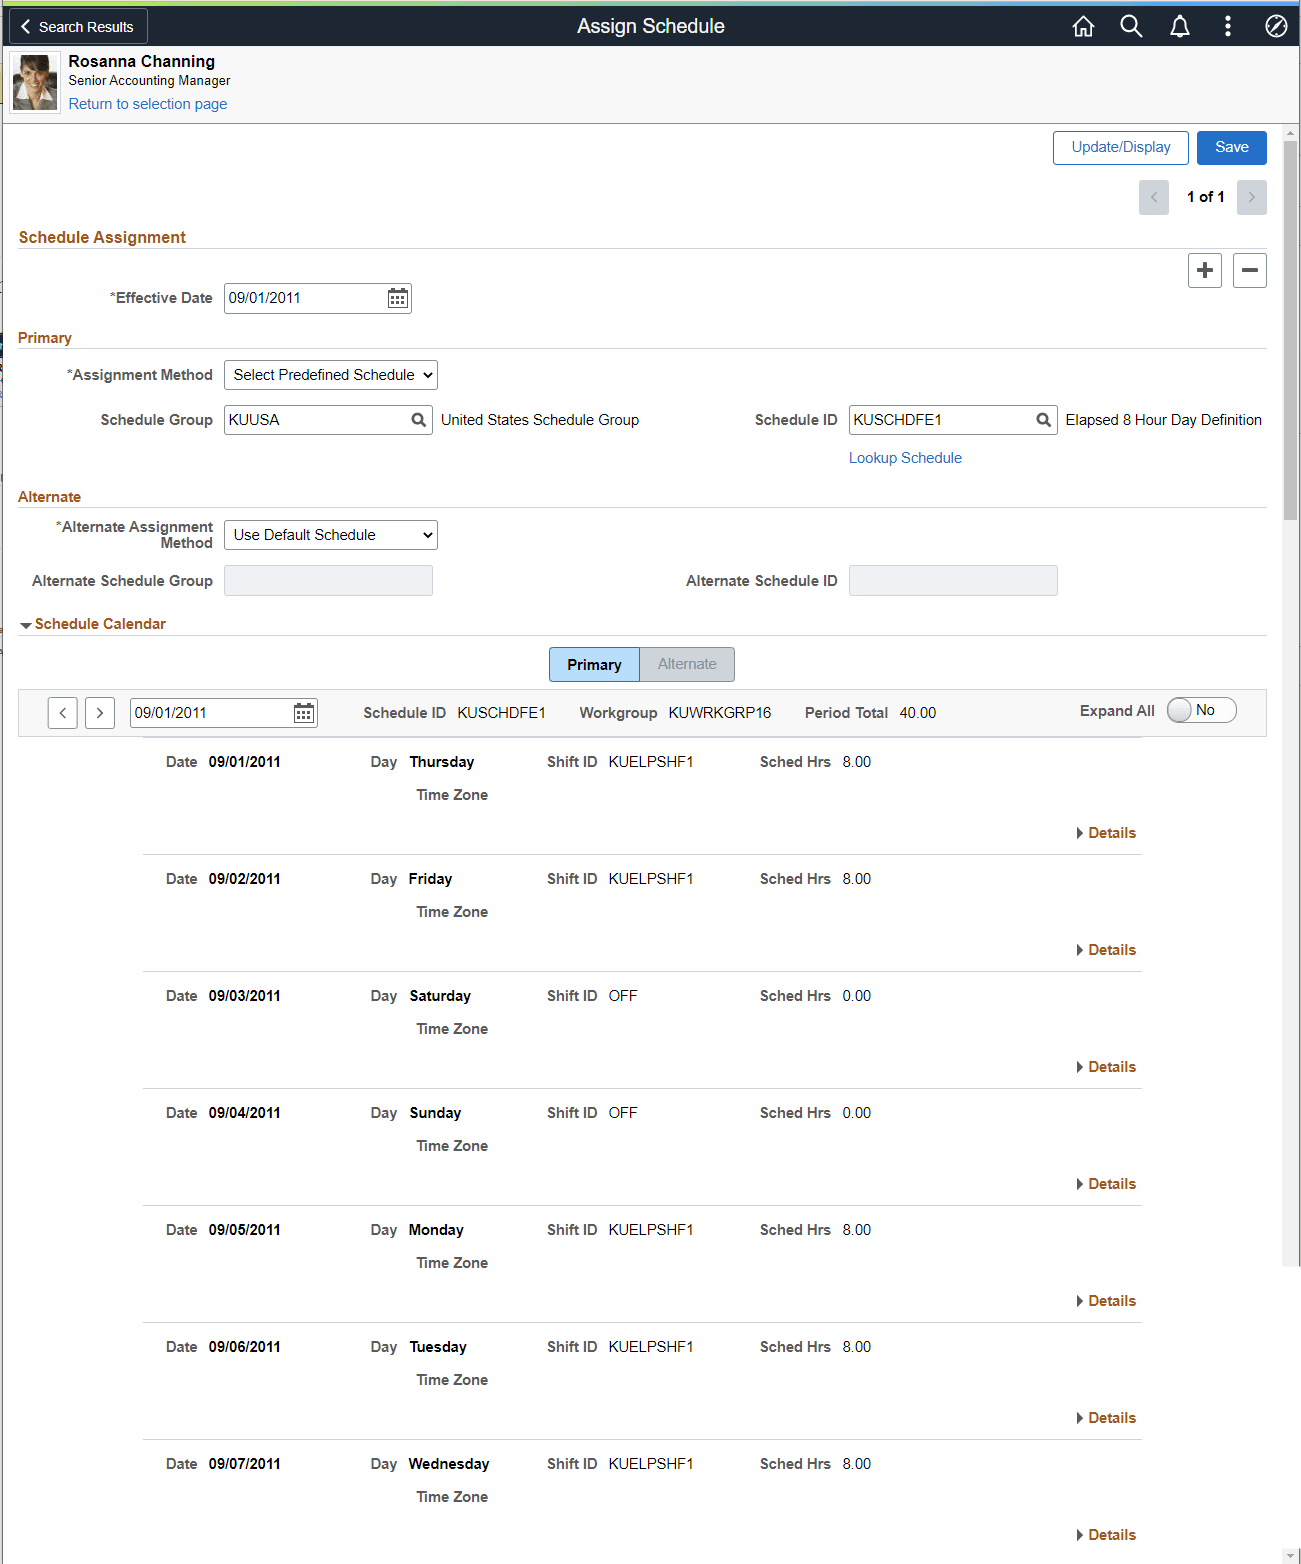Toggle Expand All to Yes

click(x=1199, y=709)
